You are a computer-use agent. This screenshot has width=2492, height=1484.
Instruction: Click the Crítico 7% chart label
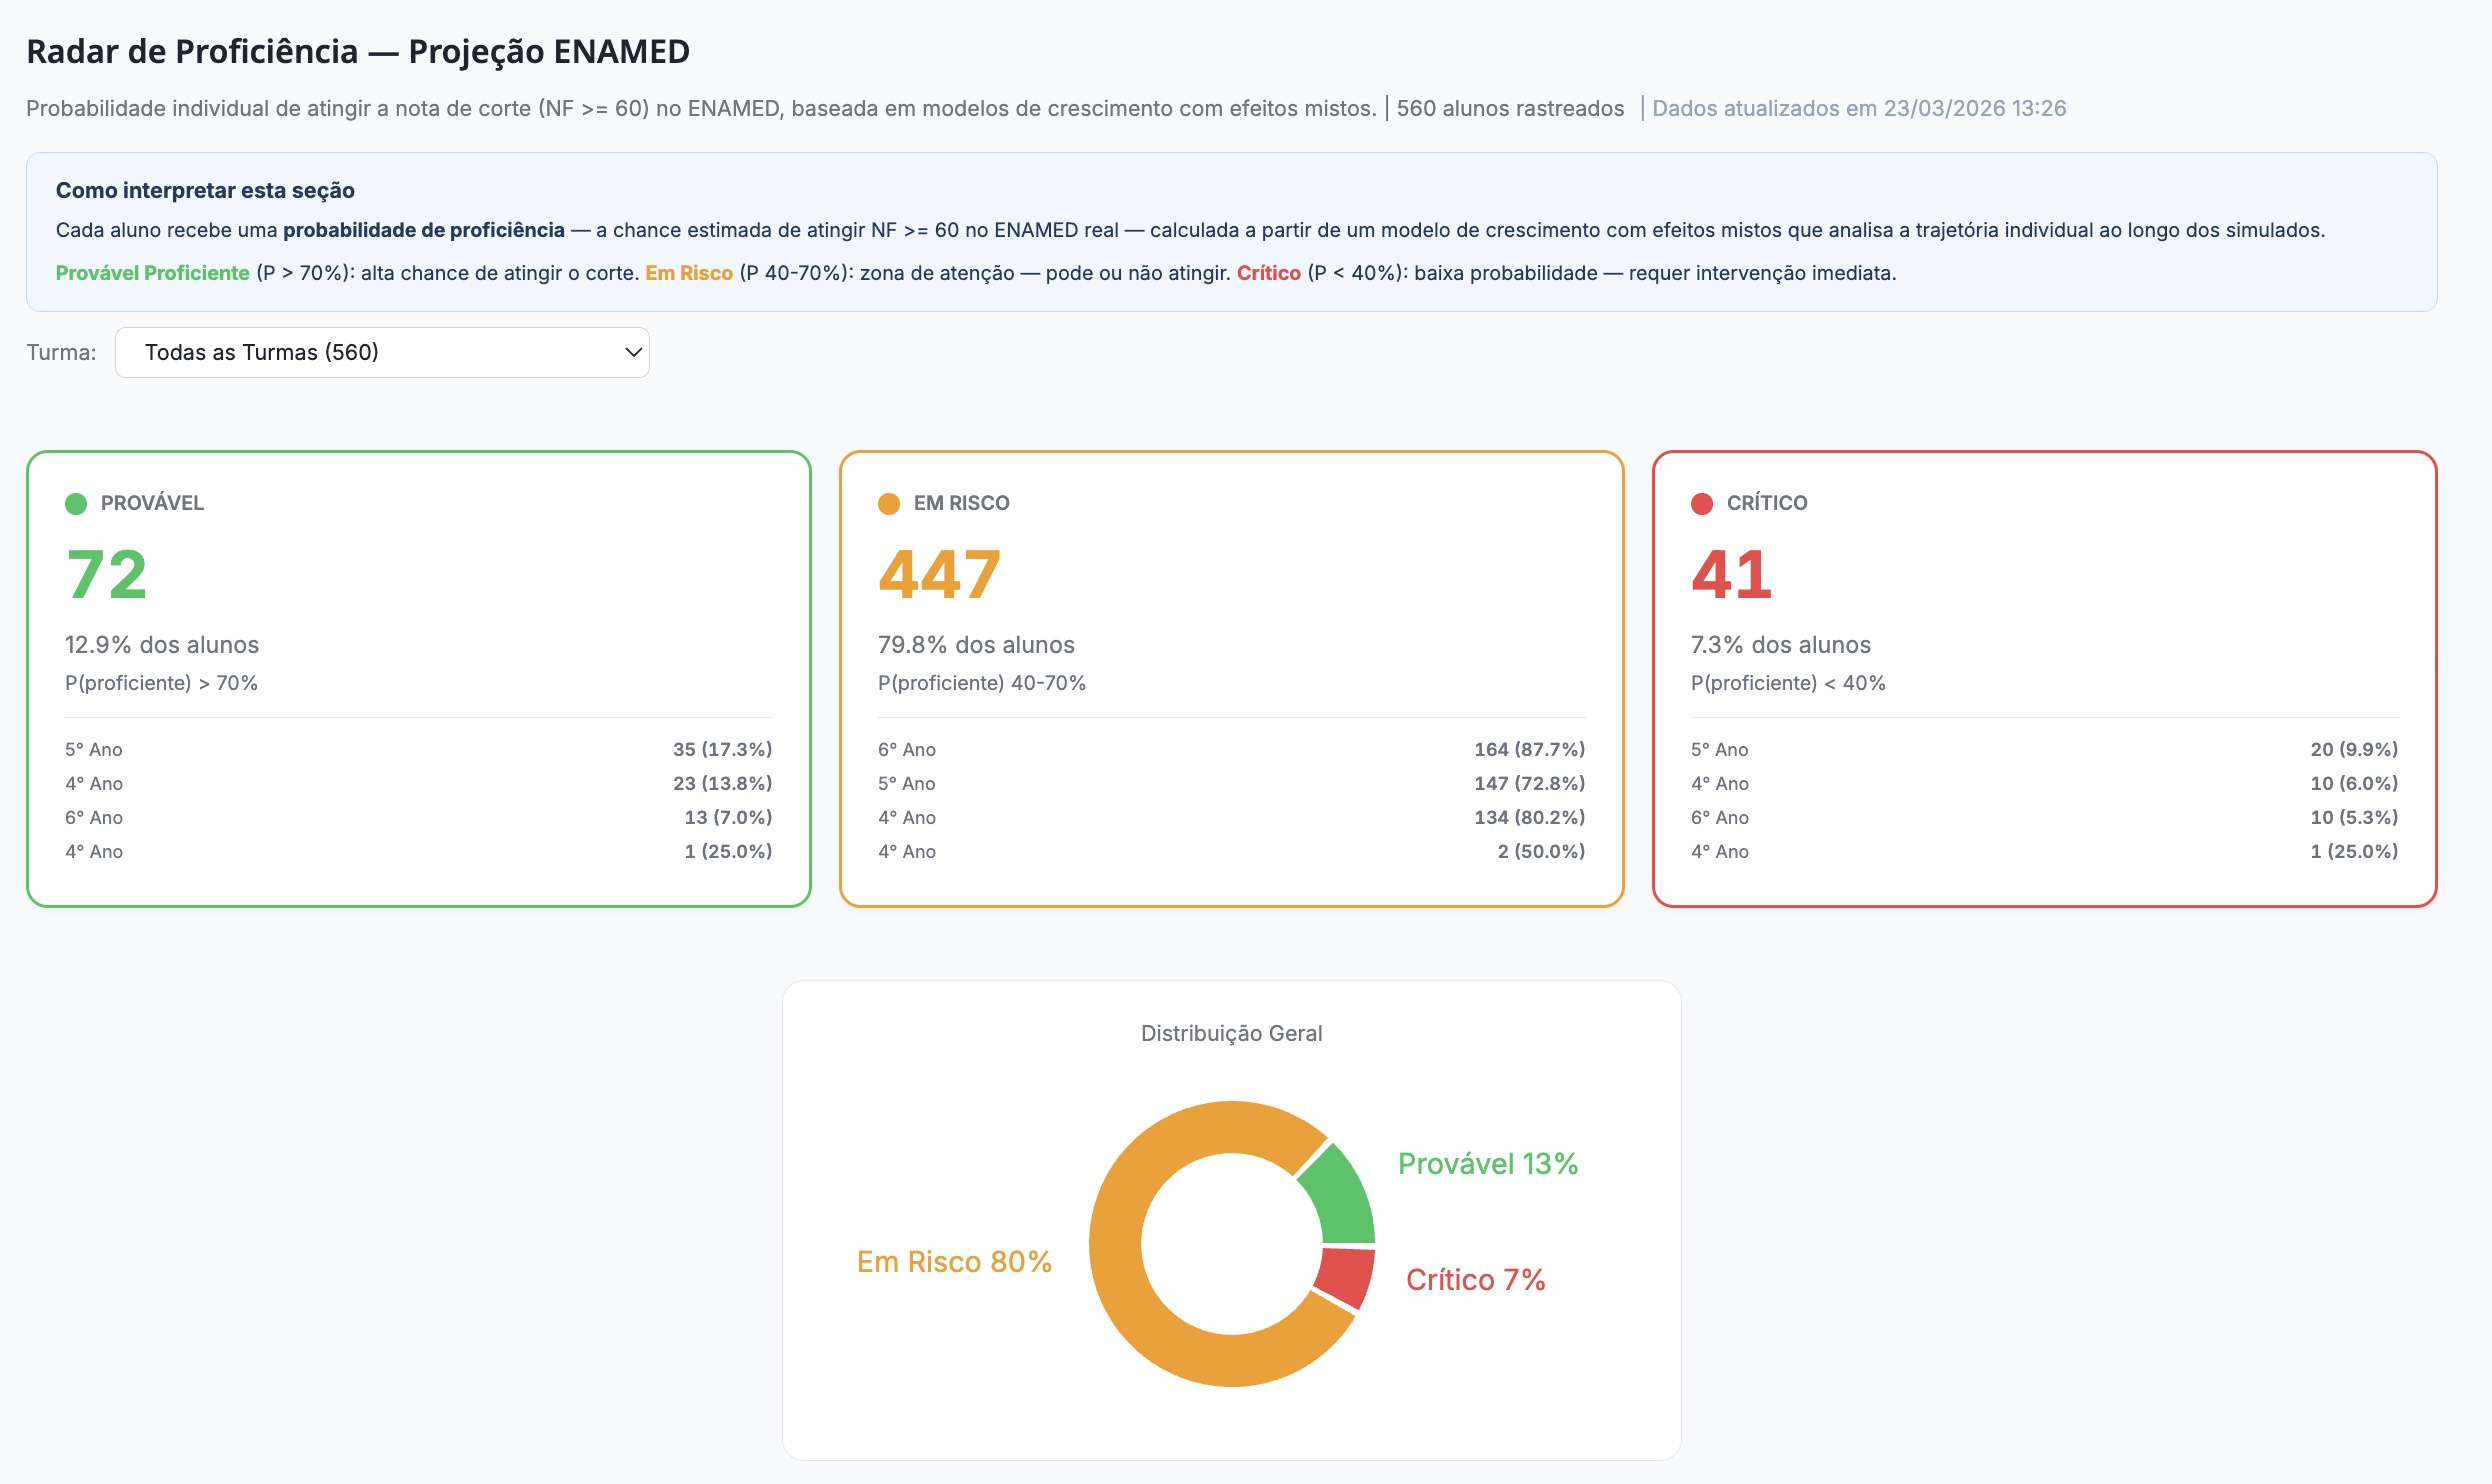pos(1475,1280)
